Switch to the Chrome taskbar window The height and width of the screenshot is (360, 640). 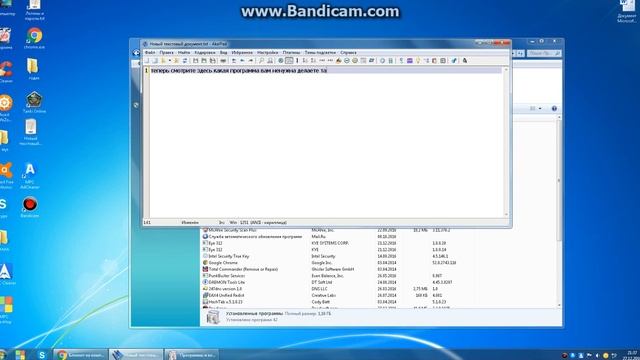pos(80,355)
